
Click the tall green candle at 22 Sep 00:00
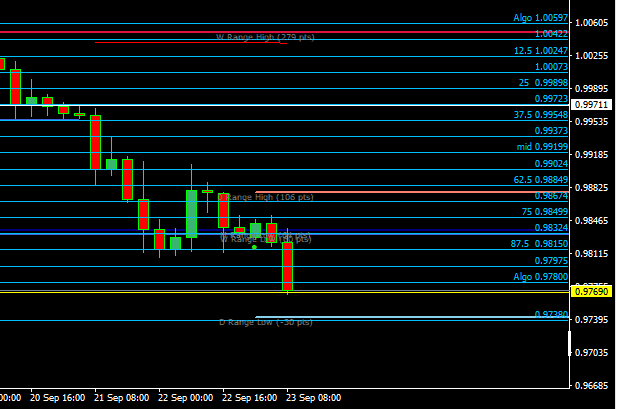[x=192, y=214]
